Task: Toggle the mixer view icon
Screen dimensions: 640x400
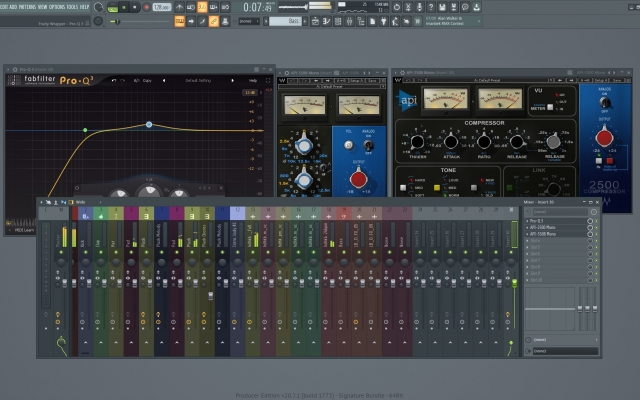Action: (x=349, y=21)
